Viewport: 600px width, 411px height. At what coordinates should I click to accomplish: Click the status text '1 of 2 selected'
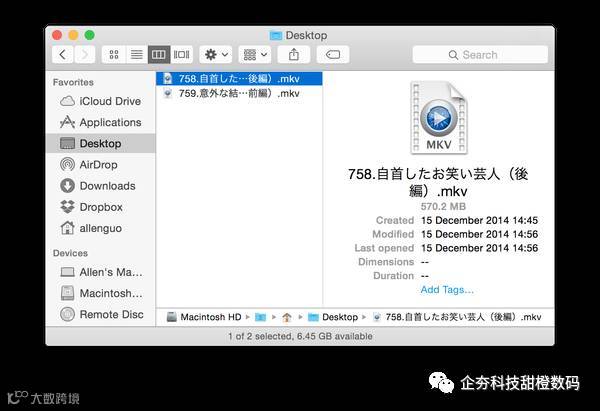click(x=259, y=336)
